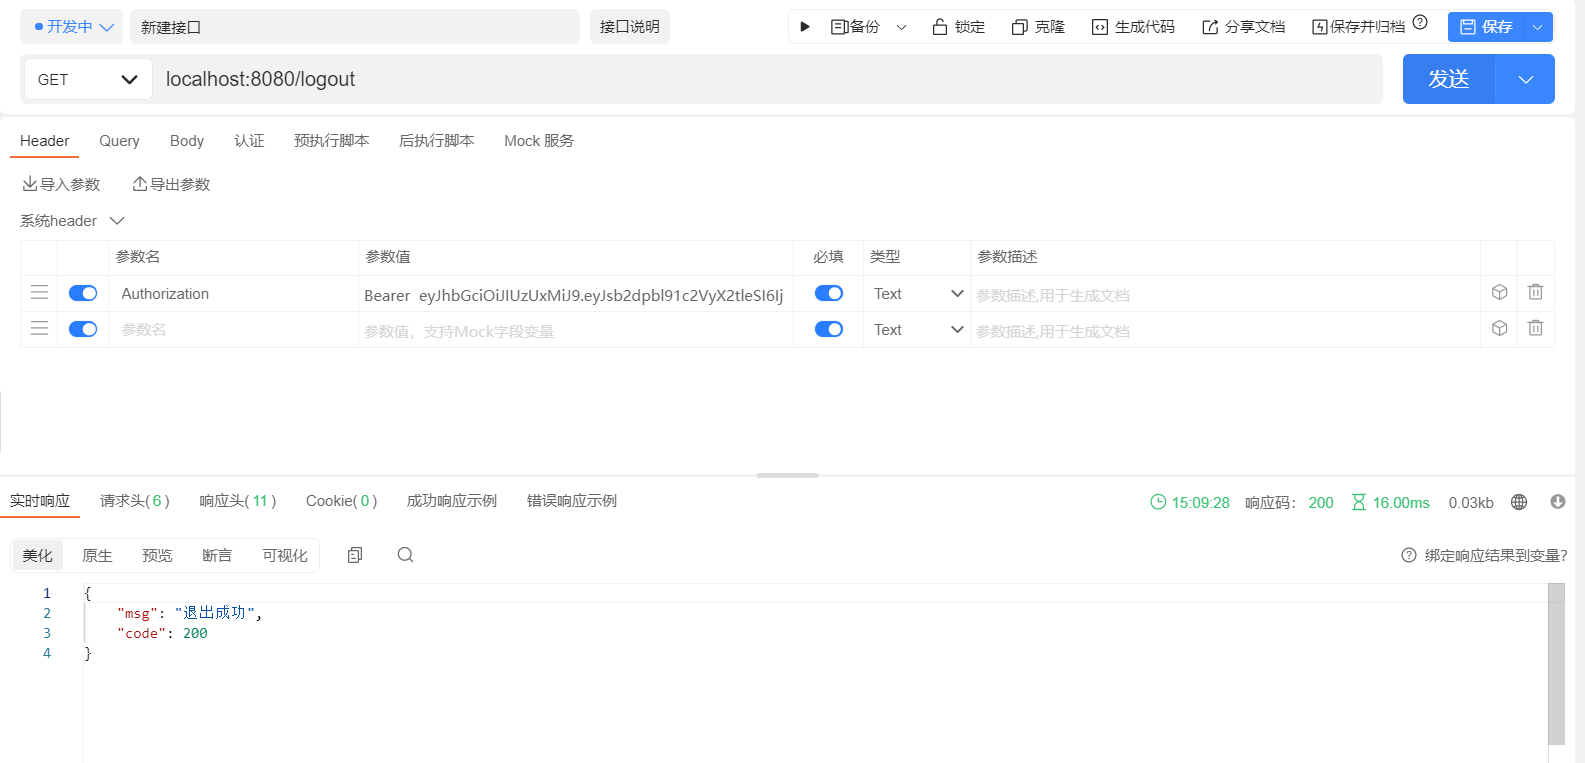Click 导入参数 import parameters
Image resolution: width=1585 pixels, height=763 pixels.
pos(61,184)
